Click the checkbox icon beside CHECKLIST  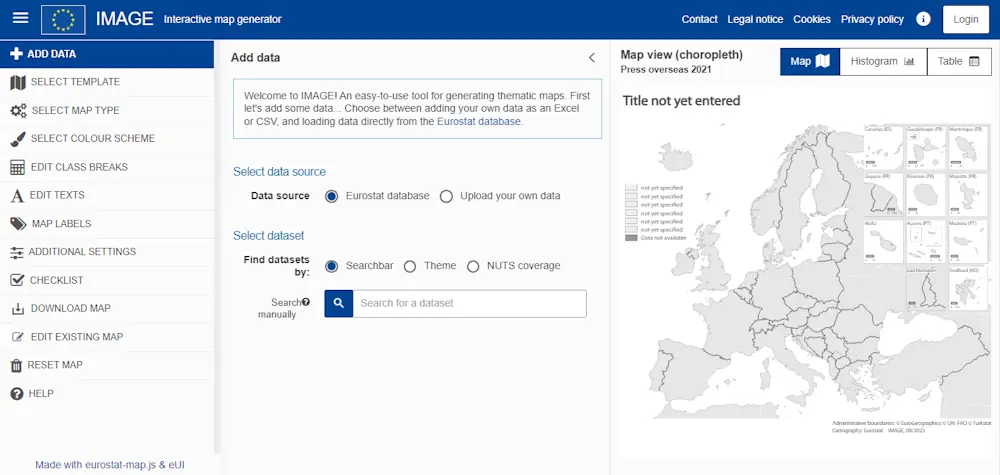[17, 280]
